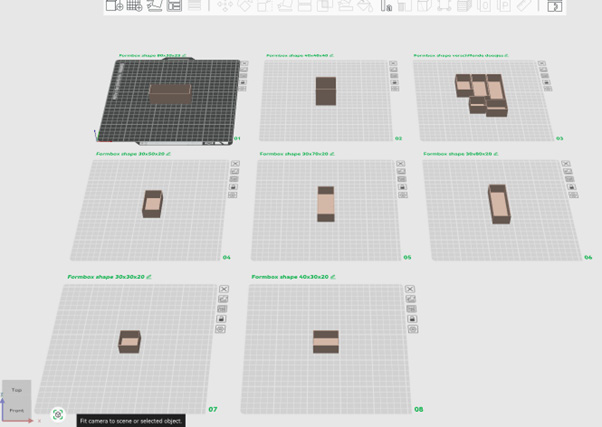Image resolution: width=602 pixels, height=427 pixels.
Task: Click the 'Formbox shape 30x50x20' plate title
Action: pyautogui.click(x=130, y=154)
